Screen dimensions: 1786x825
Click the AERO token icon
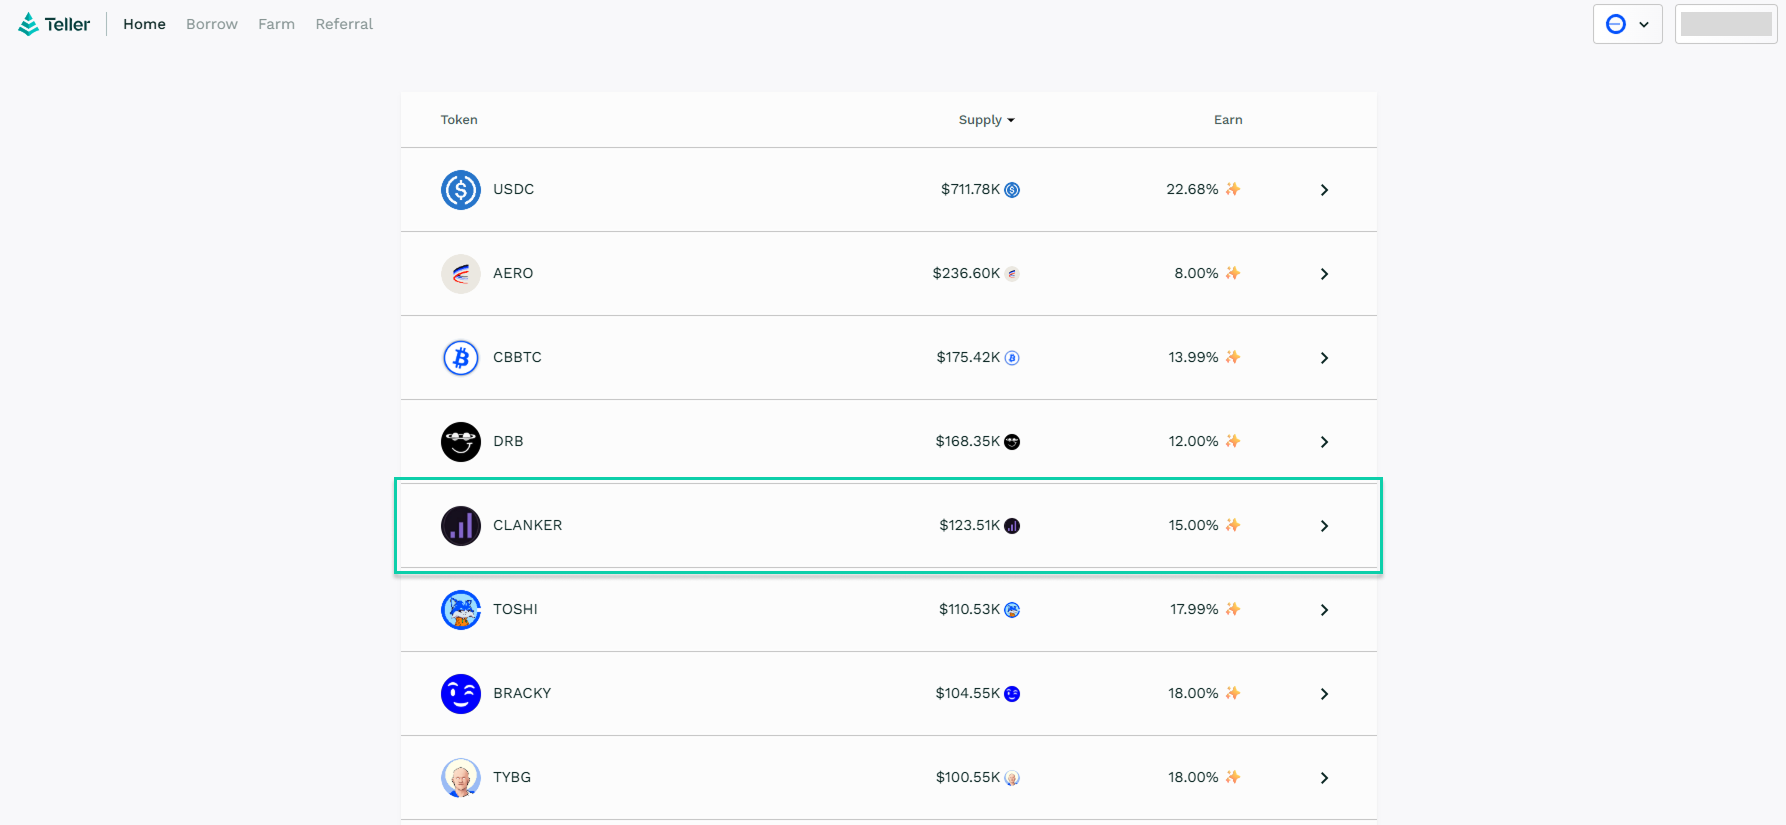tap(461, 274)
